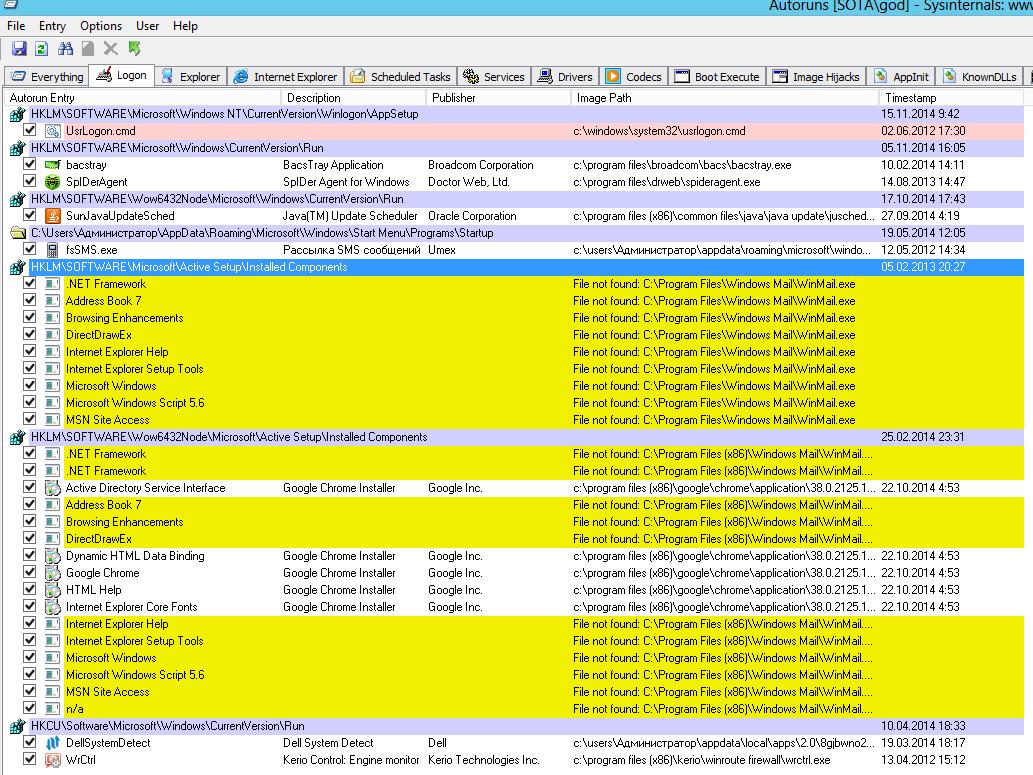Image resolution: width=1033 pixels, height=775 pixels.
Task: Sort by Timestamp column header
Action: point(951,98)
